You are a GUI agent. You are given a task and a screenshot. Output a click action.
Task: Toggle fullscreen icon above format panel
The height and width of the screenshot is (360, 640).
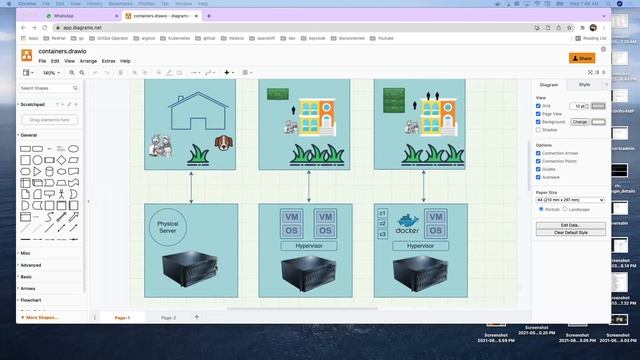coord(590,72)
